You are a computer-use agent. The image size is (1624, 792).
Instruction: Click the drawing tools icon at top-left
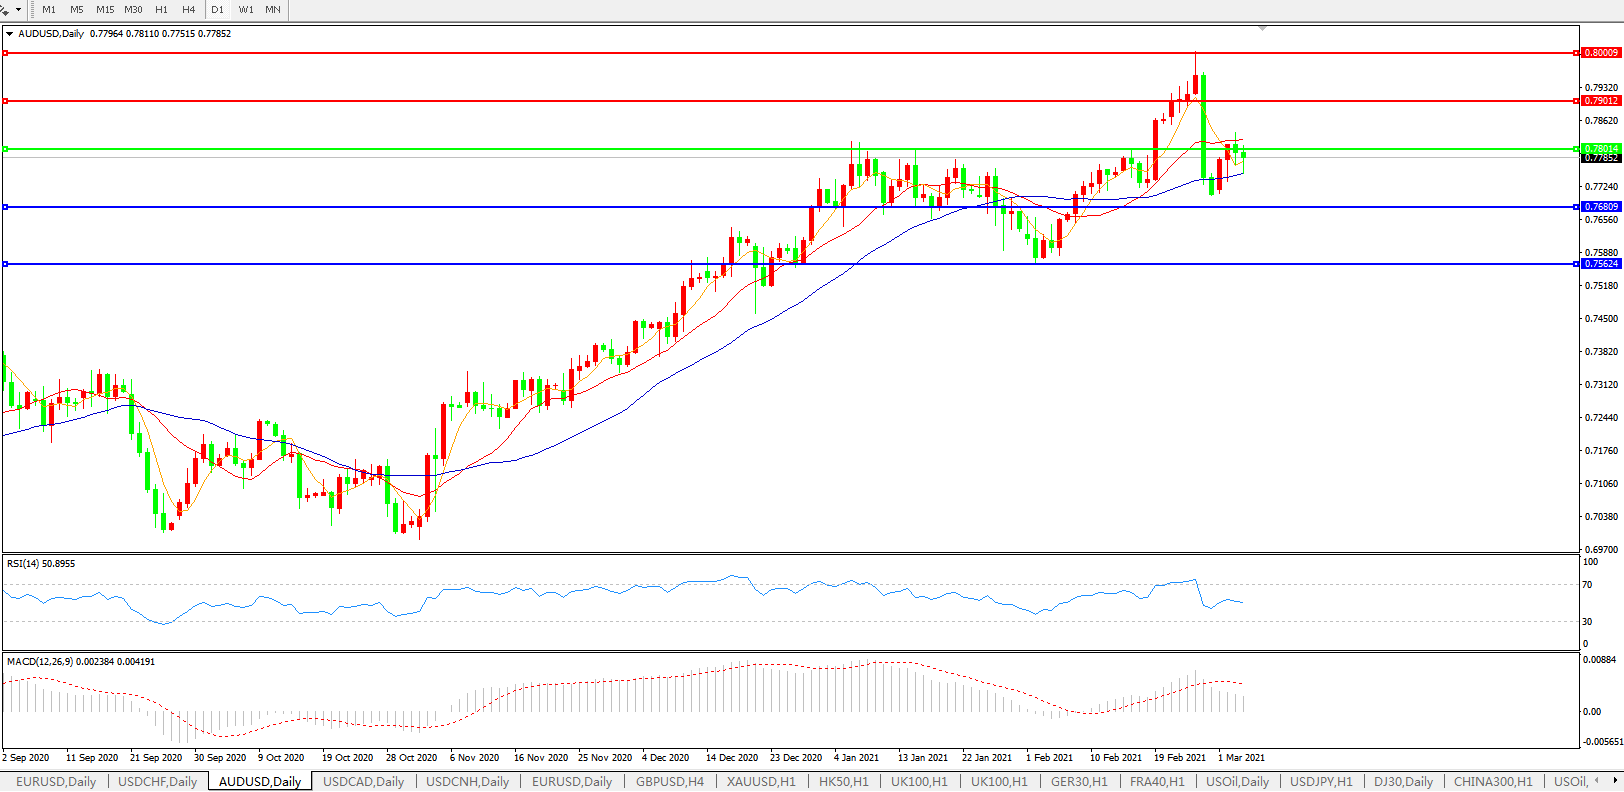5,10
